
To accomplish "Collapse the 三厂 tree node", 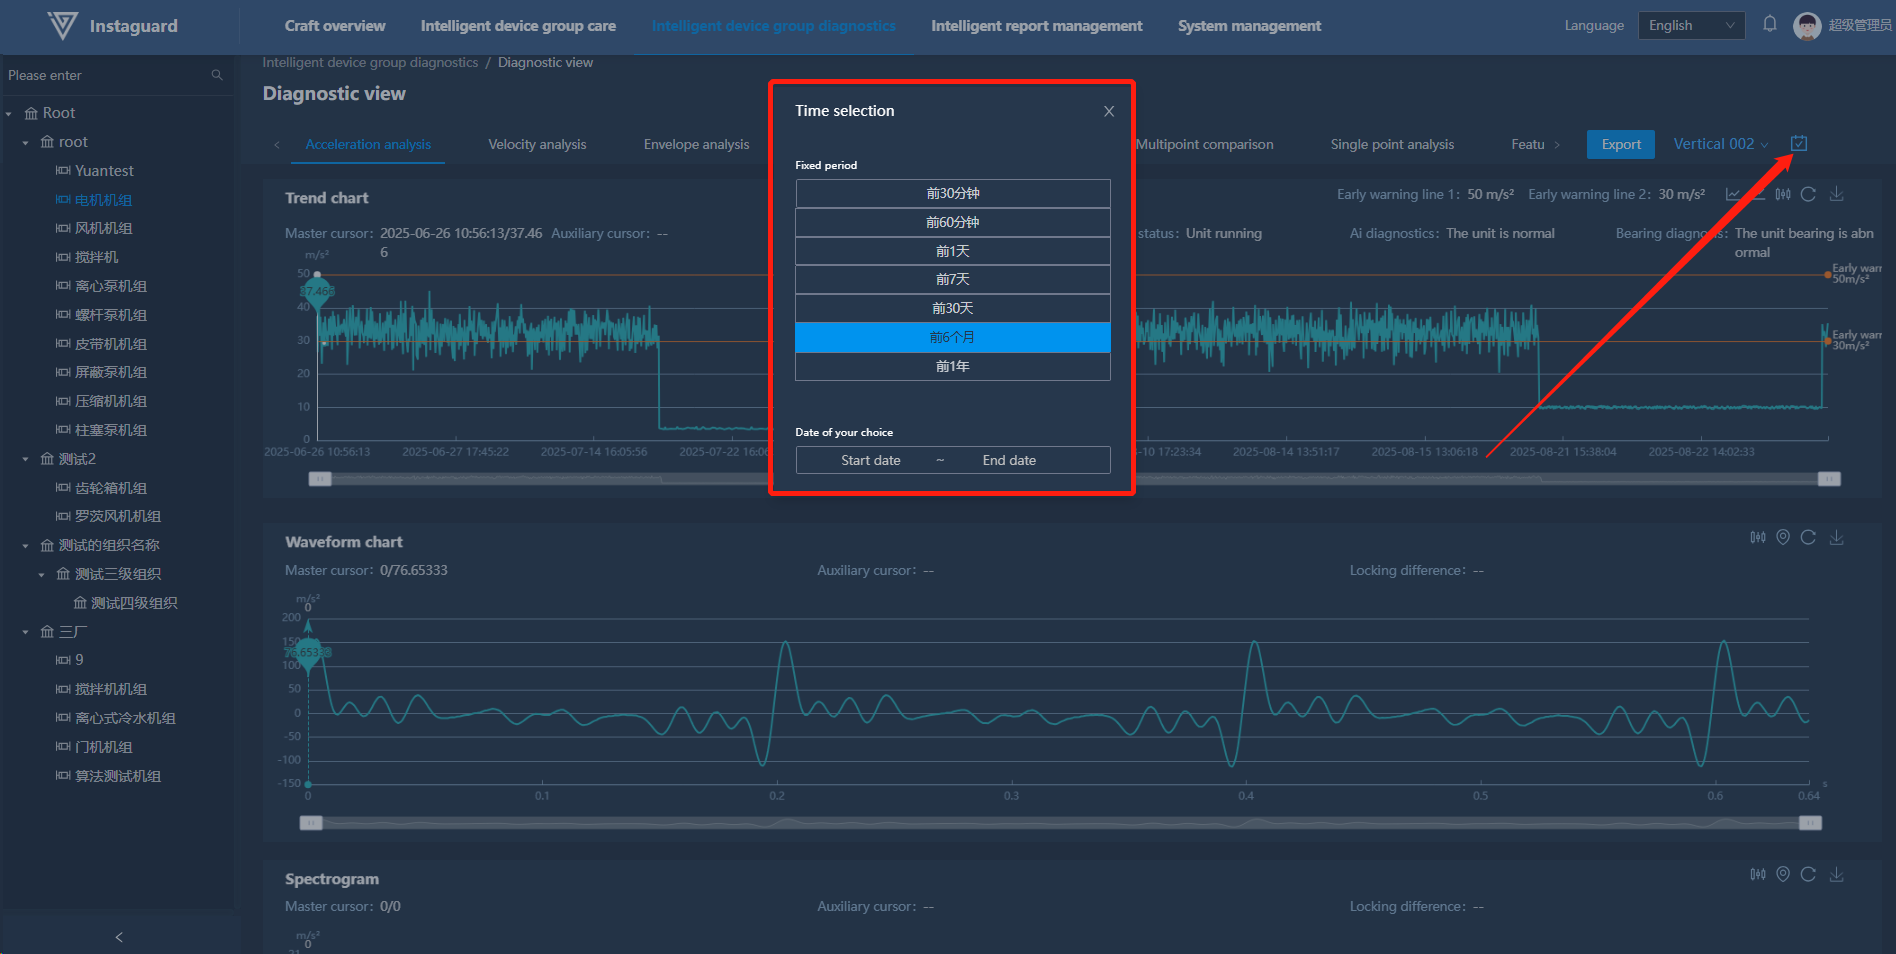I will (x=25, y=632).
